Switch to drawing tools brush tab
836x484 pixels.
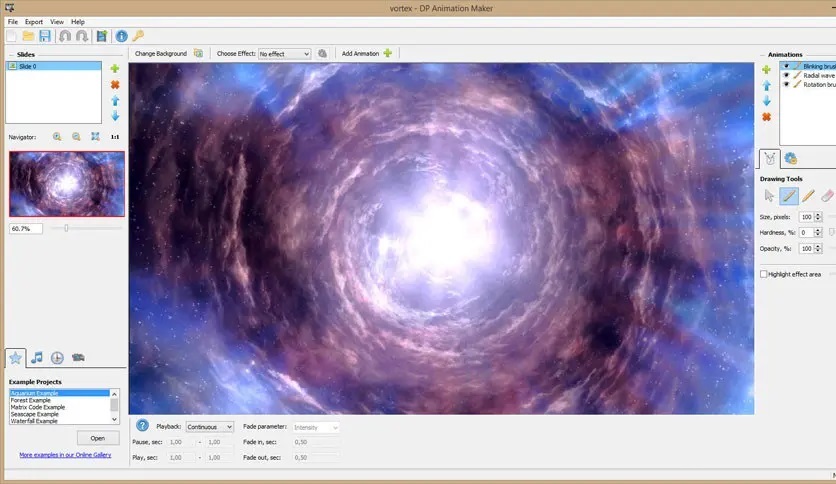point(769,158)
